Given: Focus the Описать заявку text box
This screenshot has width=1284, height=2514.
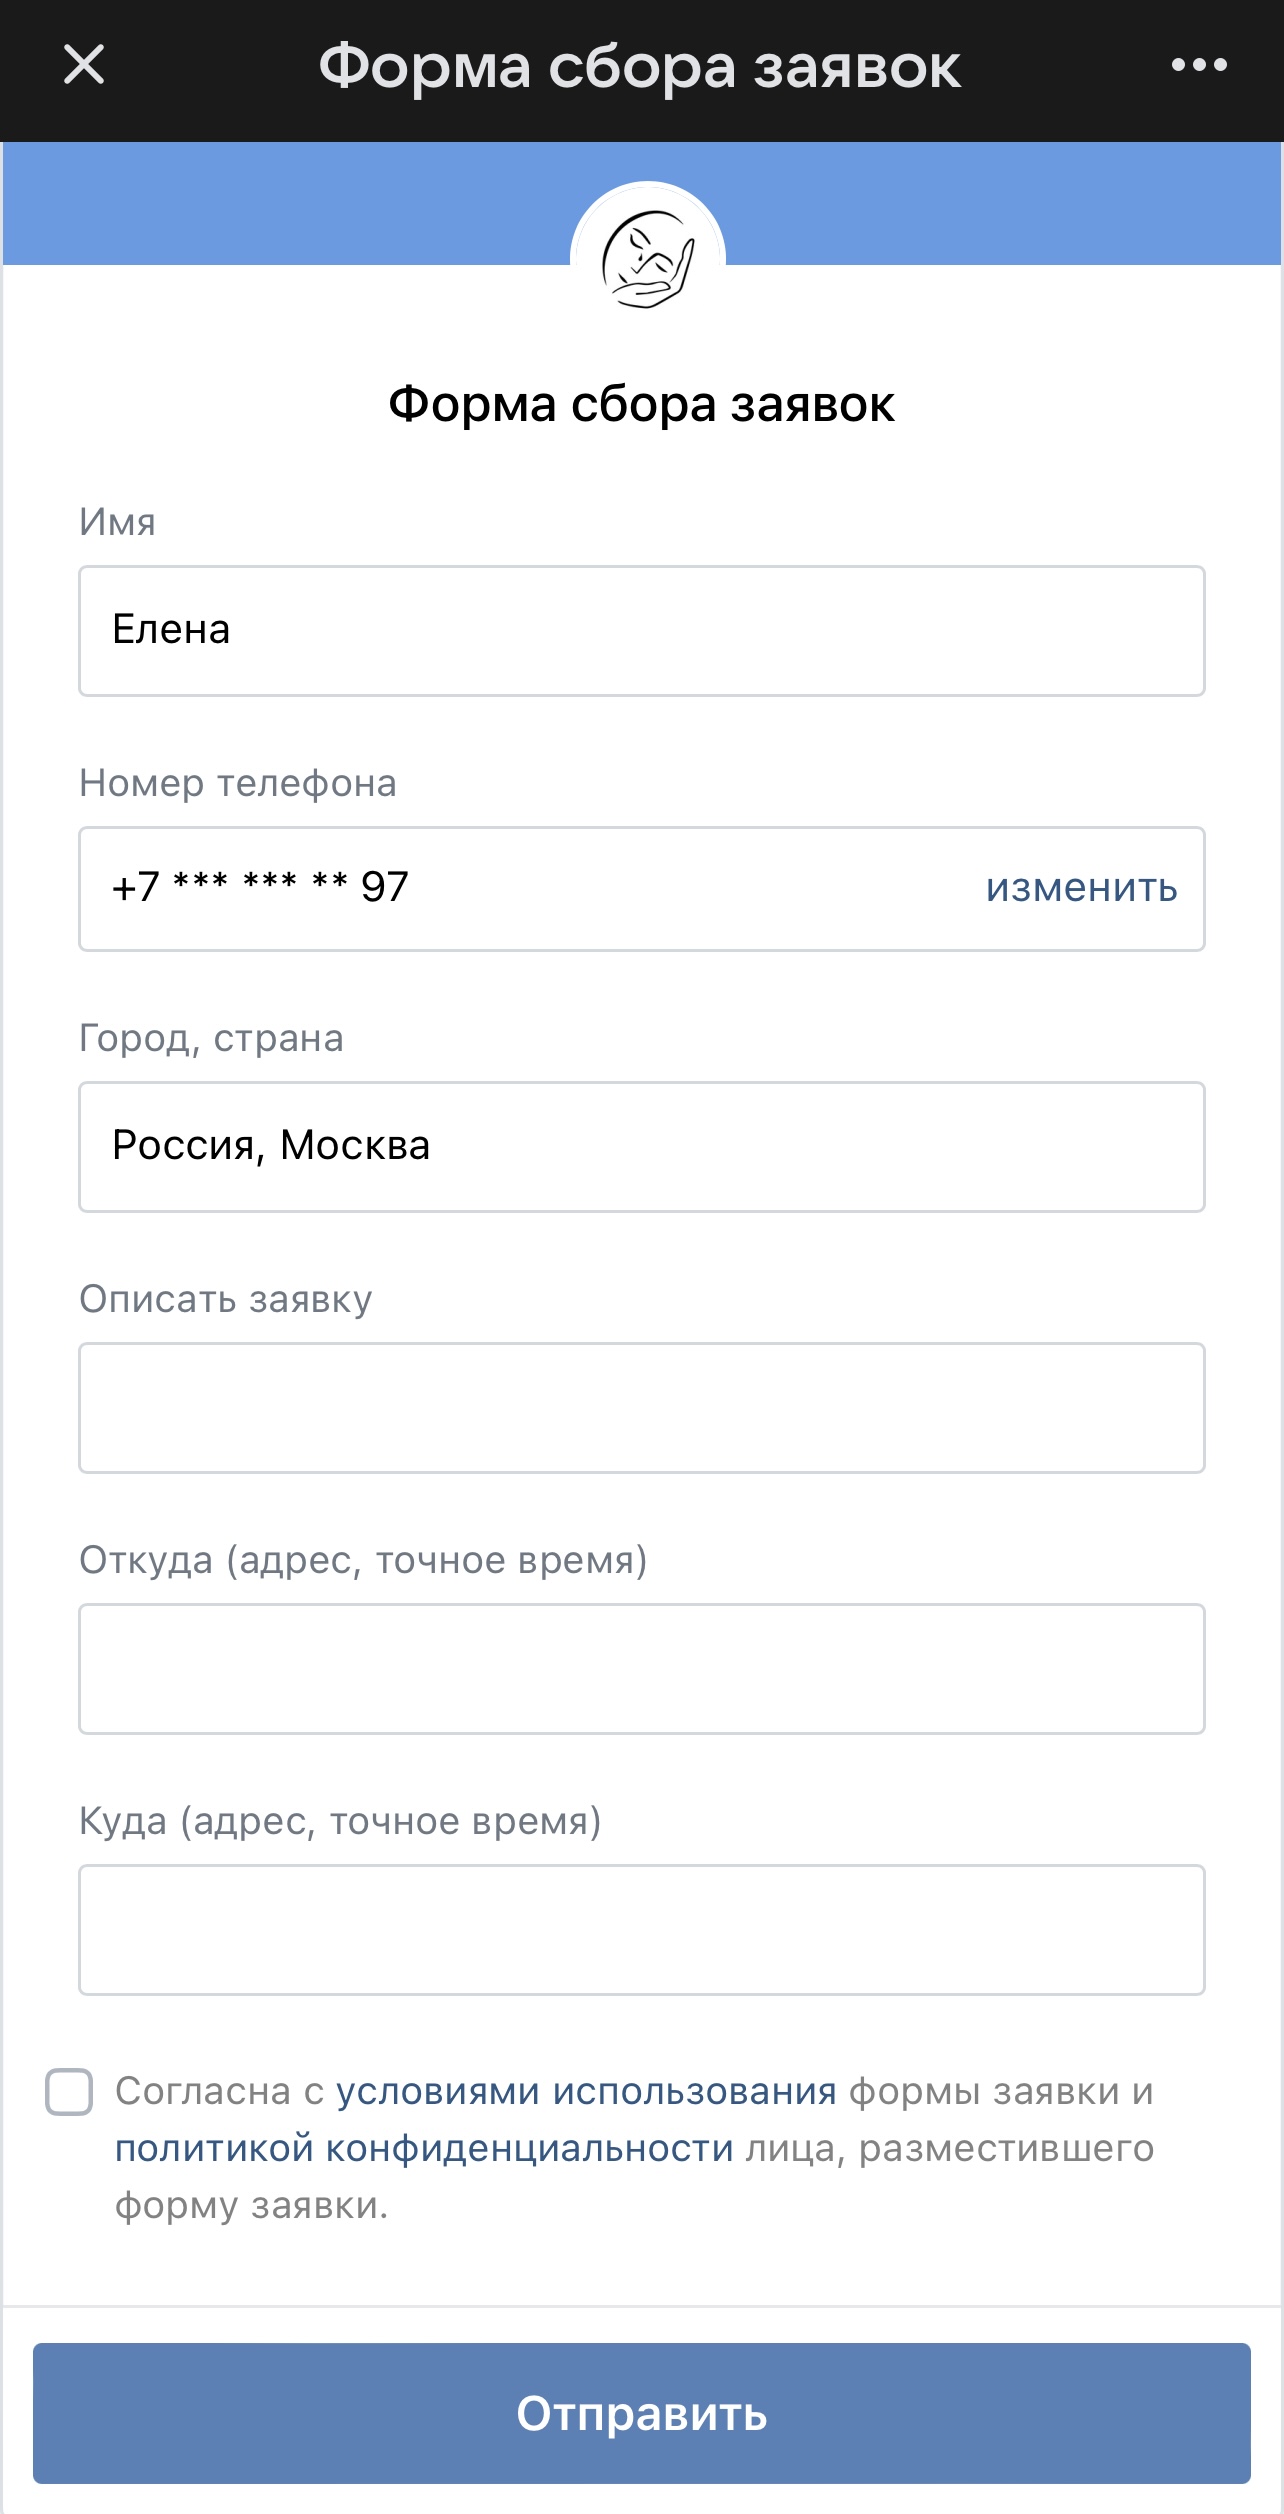Looking at the screenshot, I should point(641,1407).
